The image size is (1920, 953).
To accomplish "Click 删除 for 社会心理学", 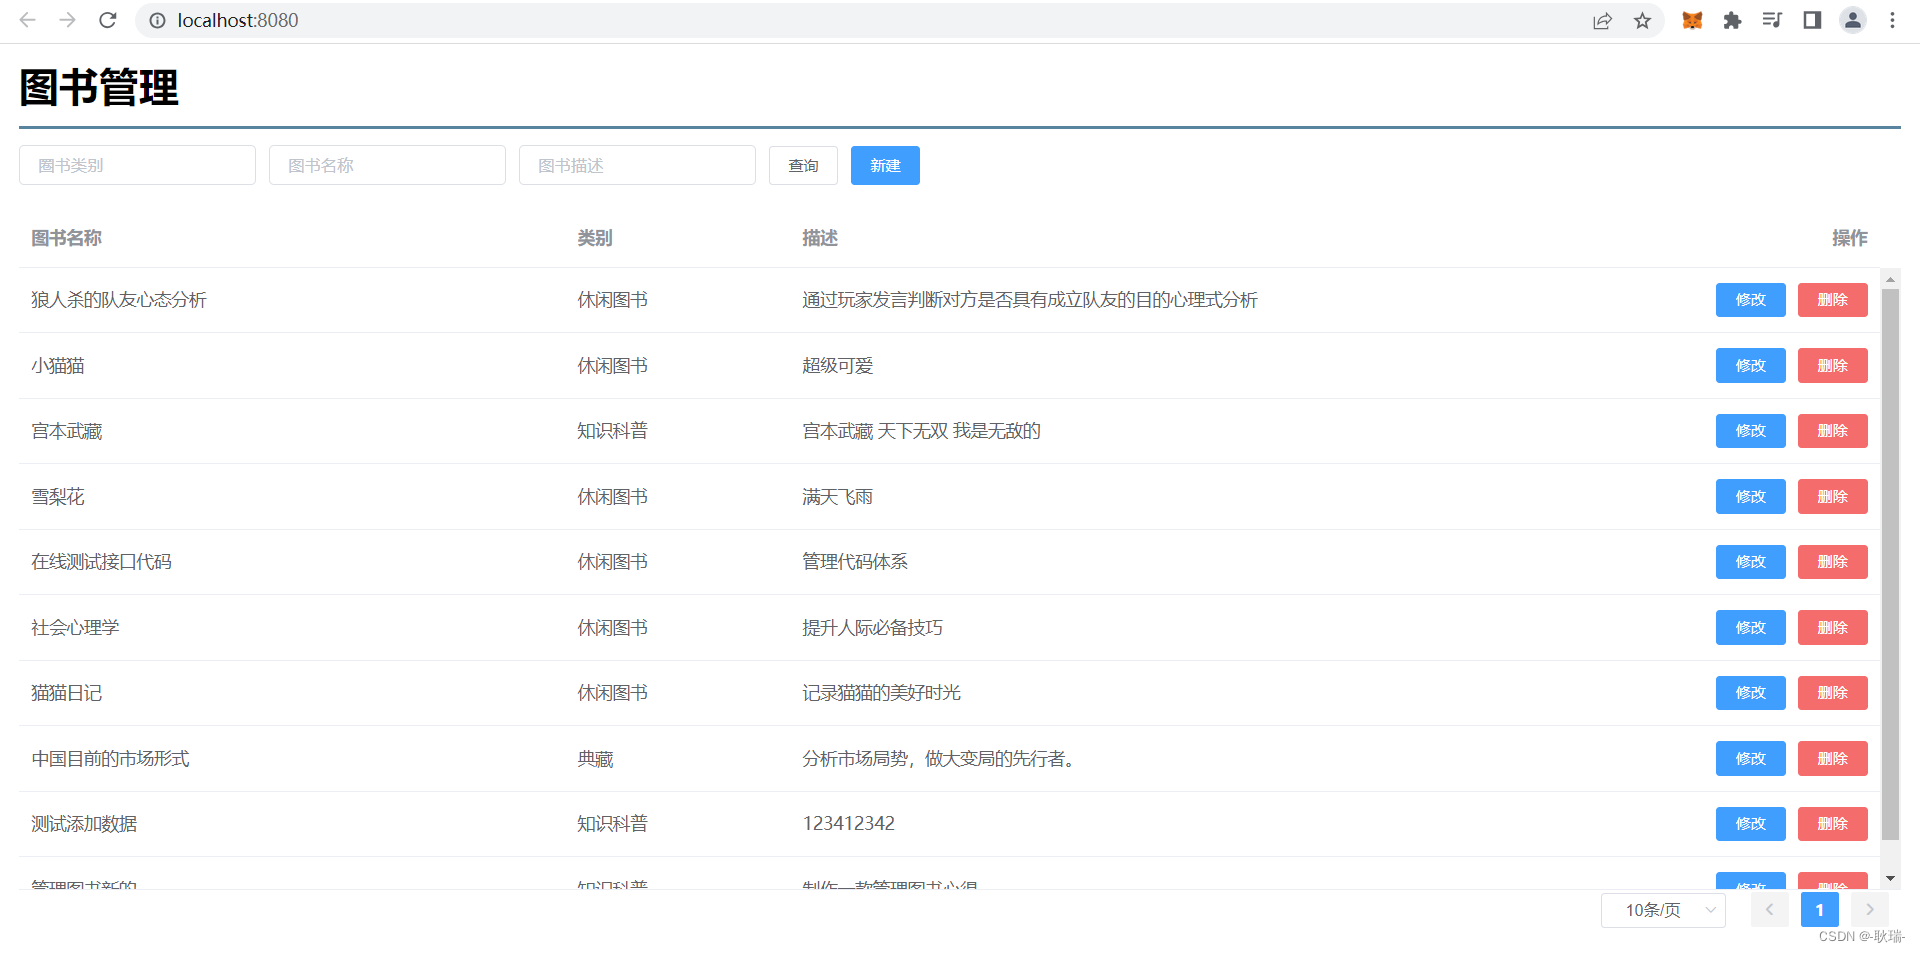I will point(1832,627).
